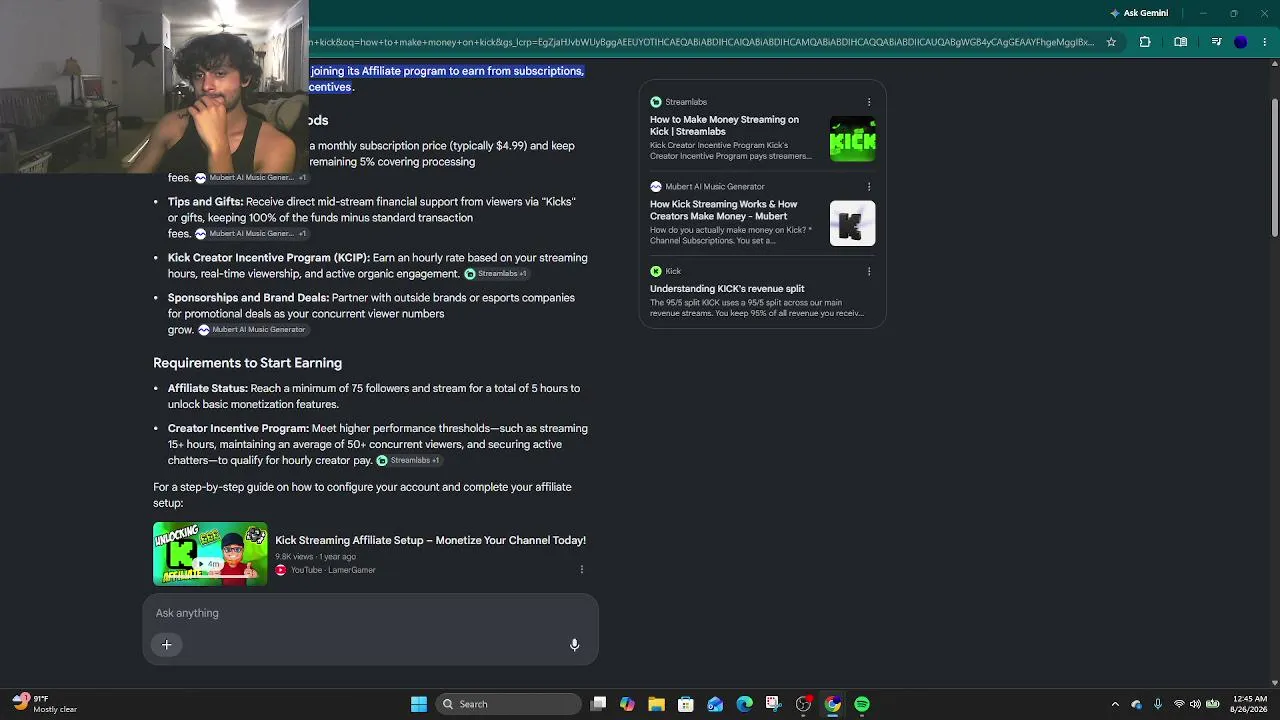Open Outlook from the taskbar
The image size is (1280, 720).
coord(715,704)
